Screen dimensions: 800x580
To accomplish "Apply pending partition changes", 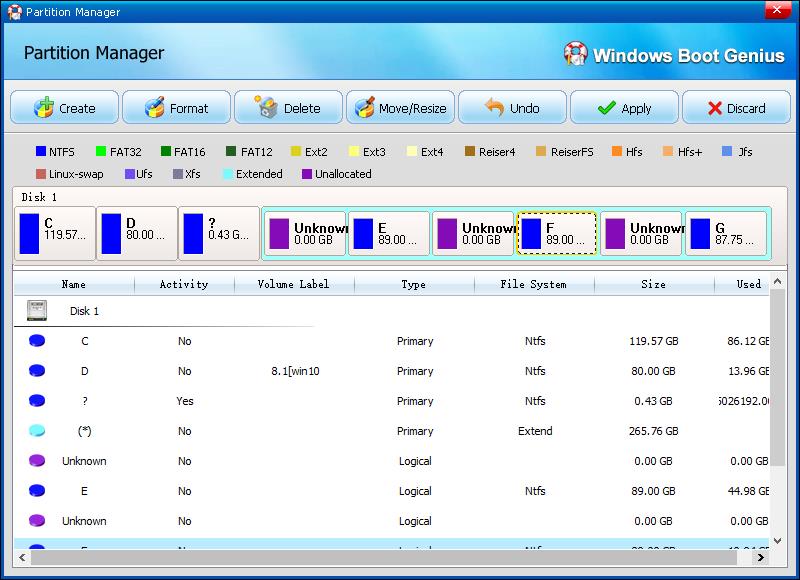I will tap(624, 108).
